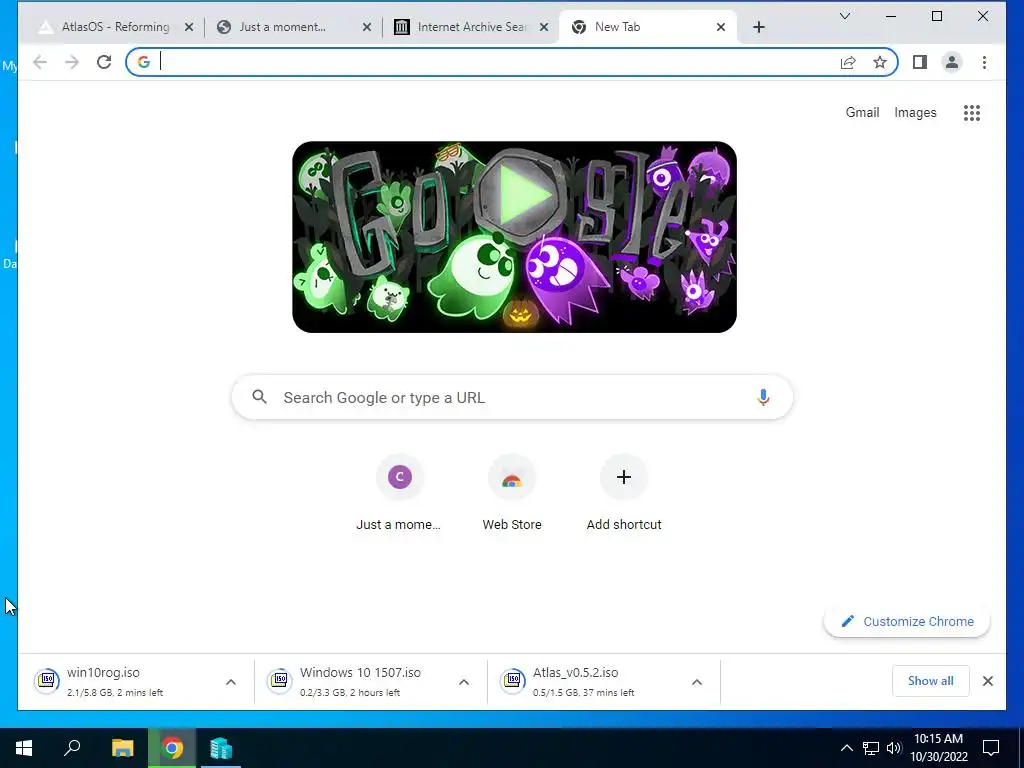The height and width of the screenshot is (768, 1024).
Task: Open the Chrome side panel
Action: pos(920,62)
